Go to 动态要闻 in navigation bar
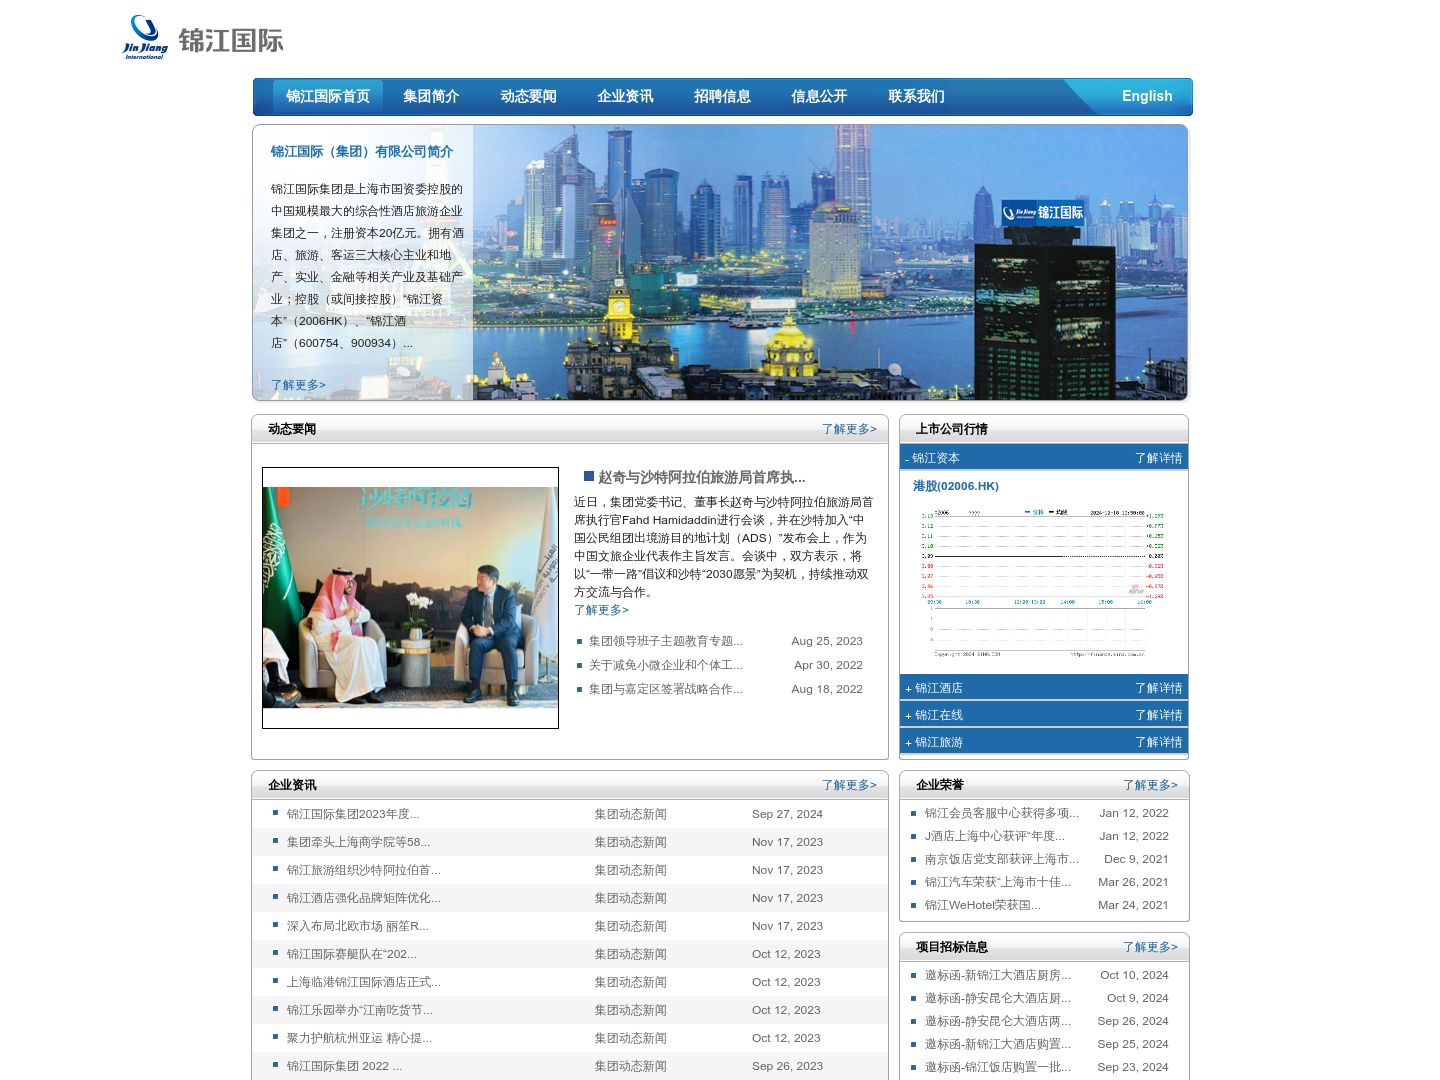The width and height of the screenshot is (1440, 1080). [x=528, y=96]
